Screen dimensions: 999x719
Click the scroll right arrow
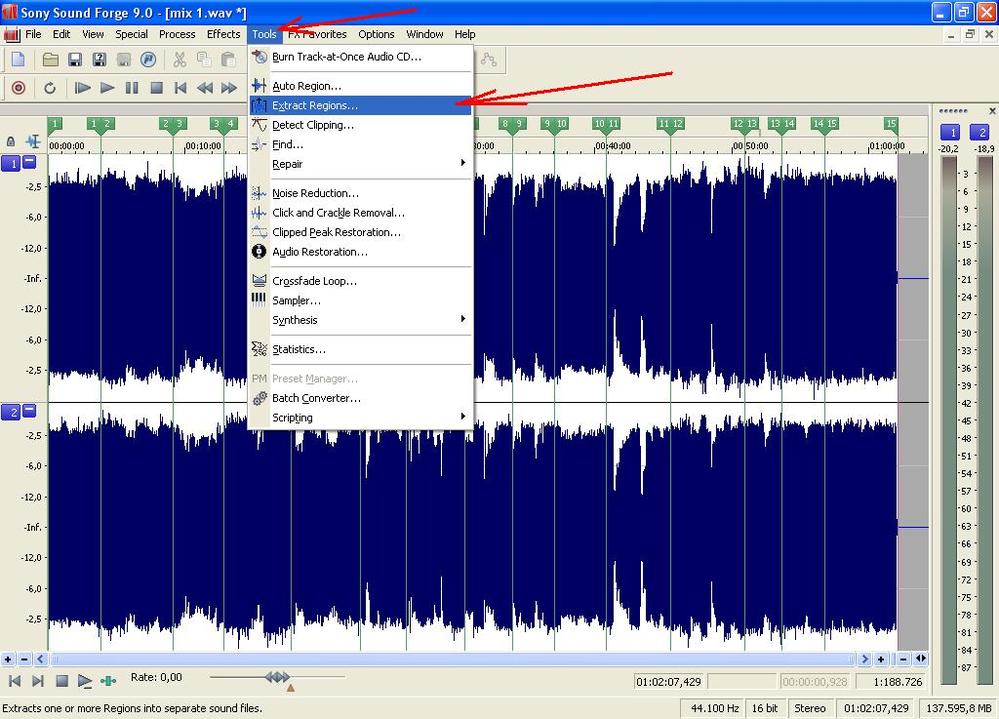[x=865, y=659]
